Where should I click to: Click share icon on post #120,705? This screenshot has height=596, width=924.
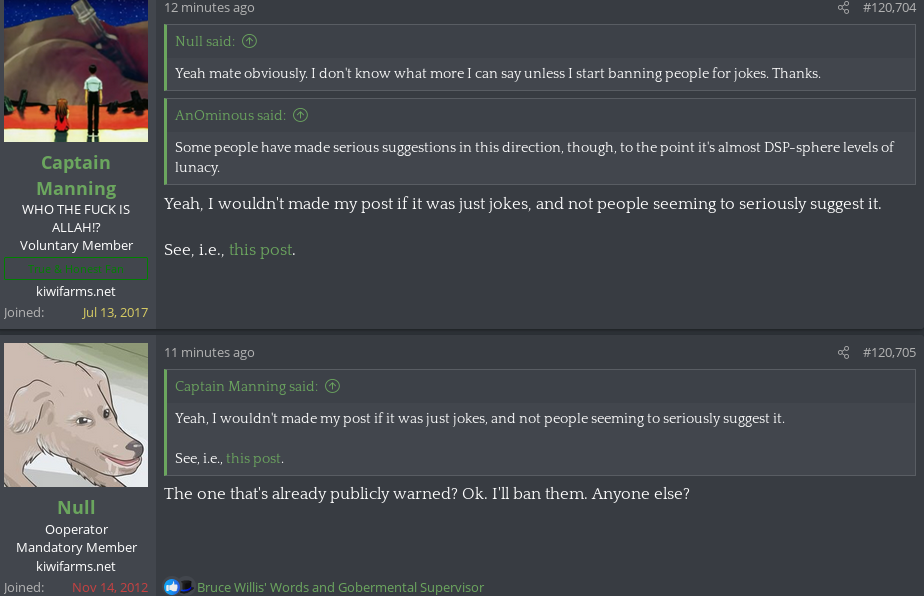coord(843,353)
